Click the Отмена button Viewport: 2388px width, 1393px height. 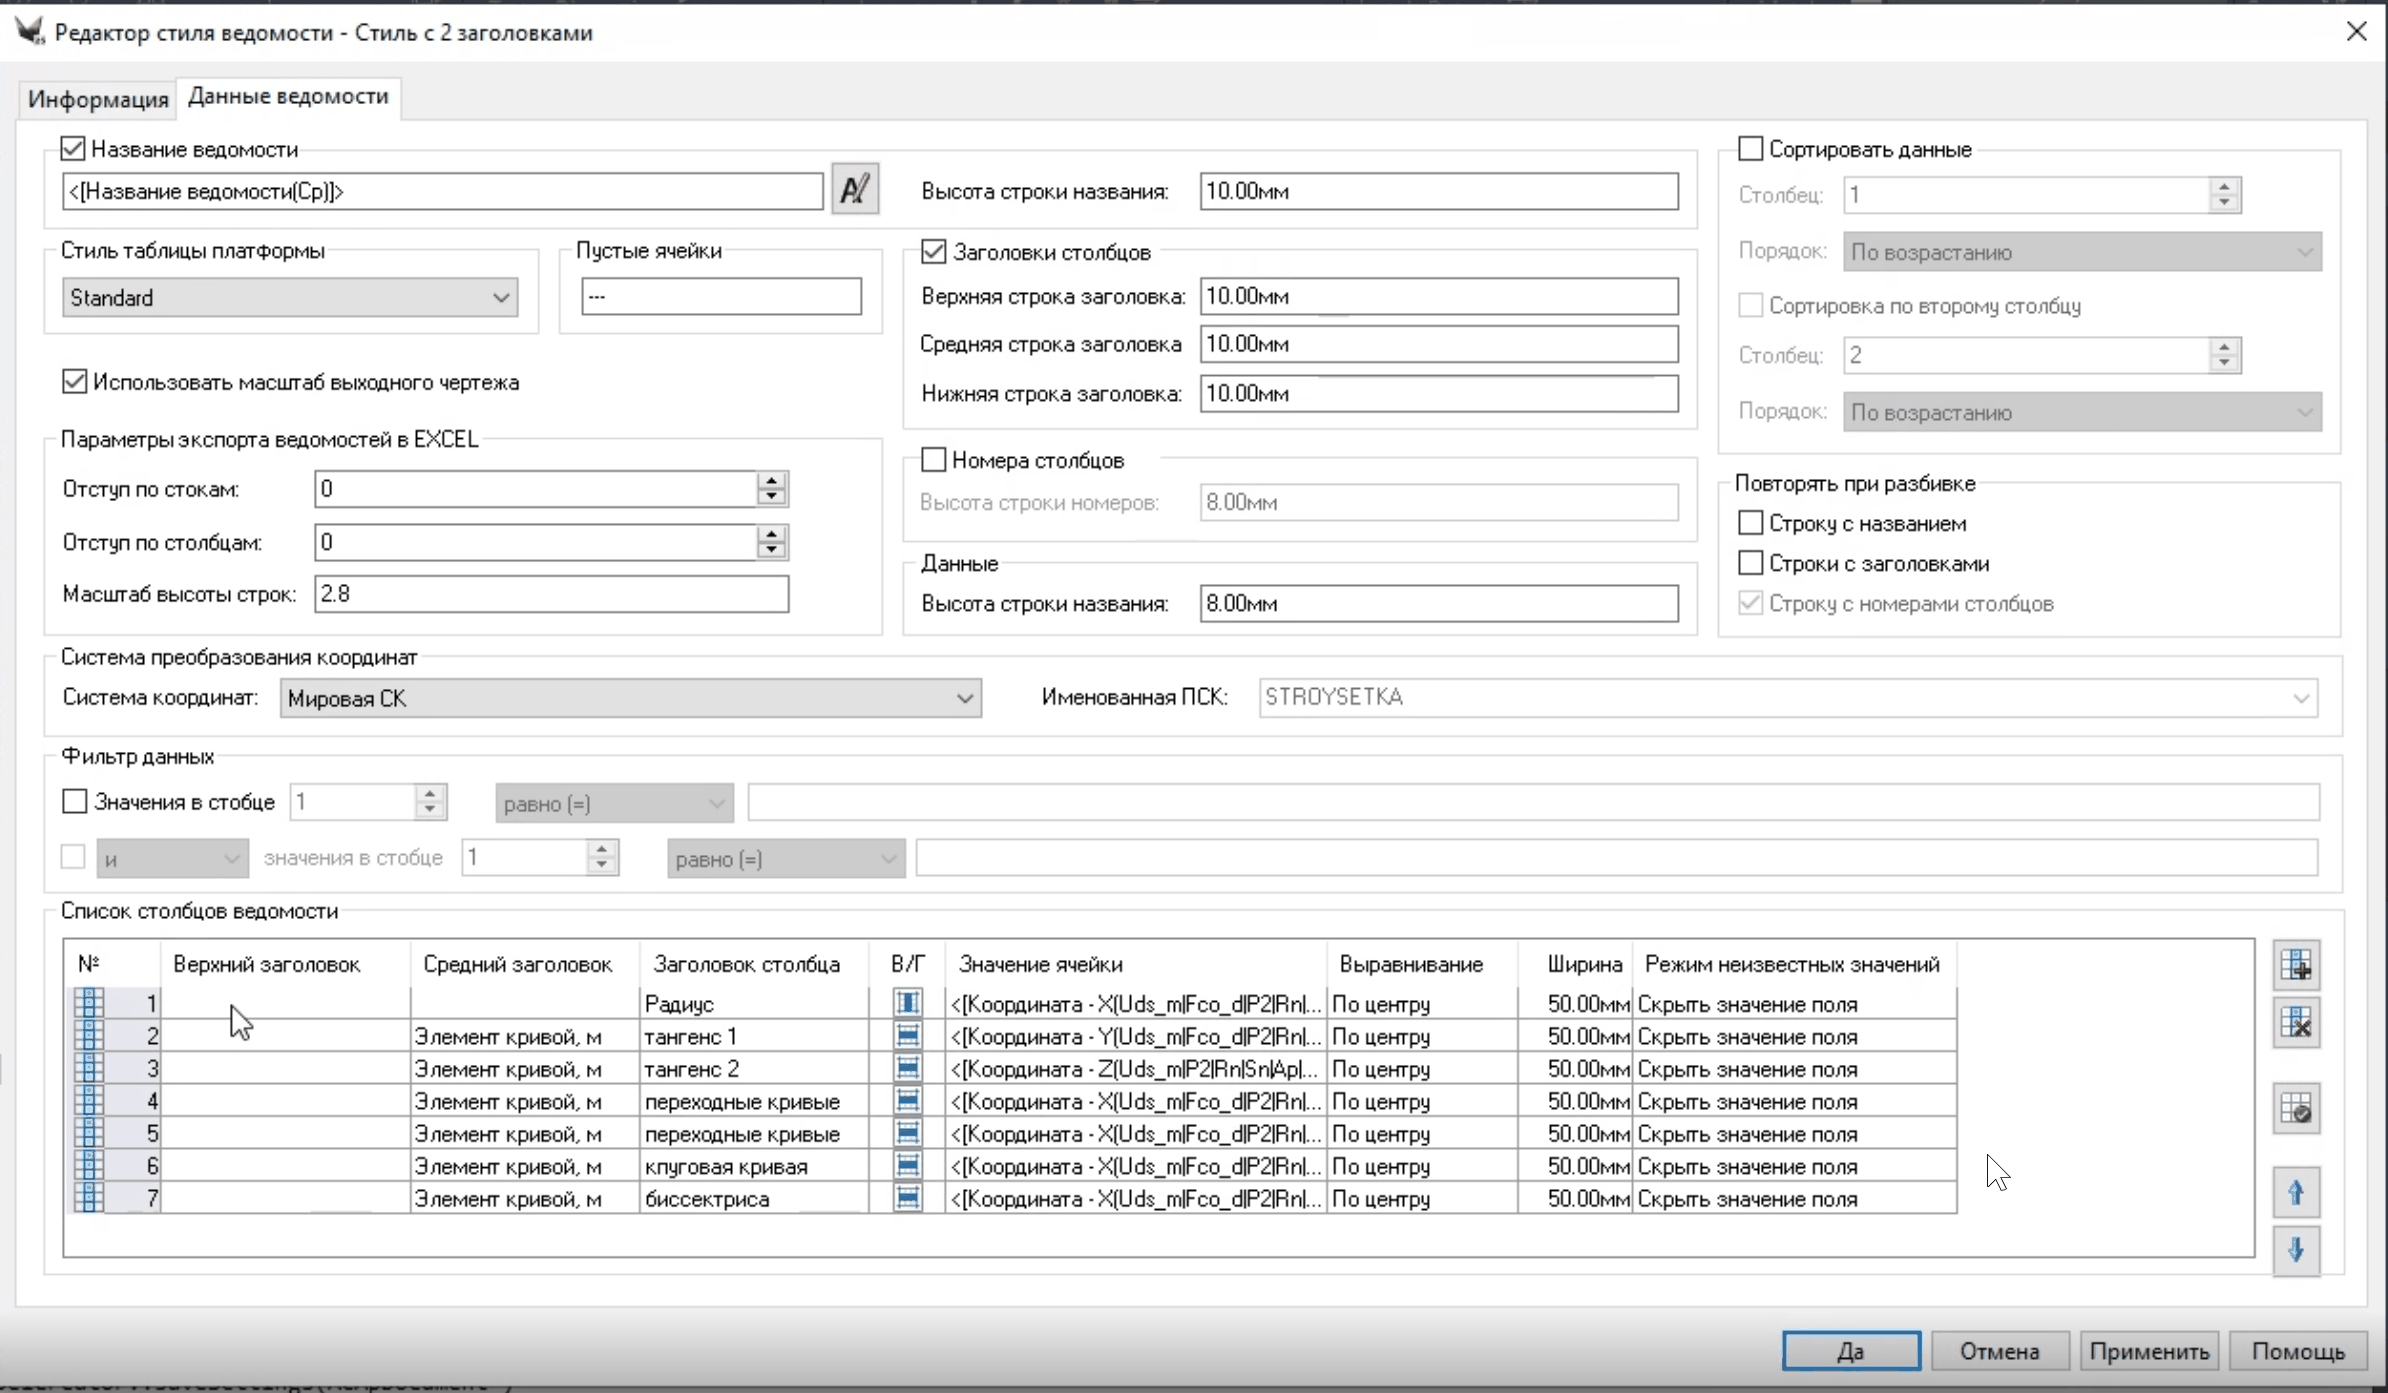pyautogui.click(x=1998, y=1351)
